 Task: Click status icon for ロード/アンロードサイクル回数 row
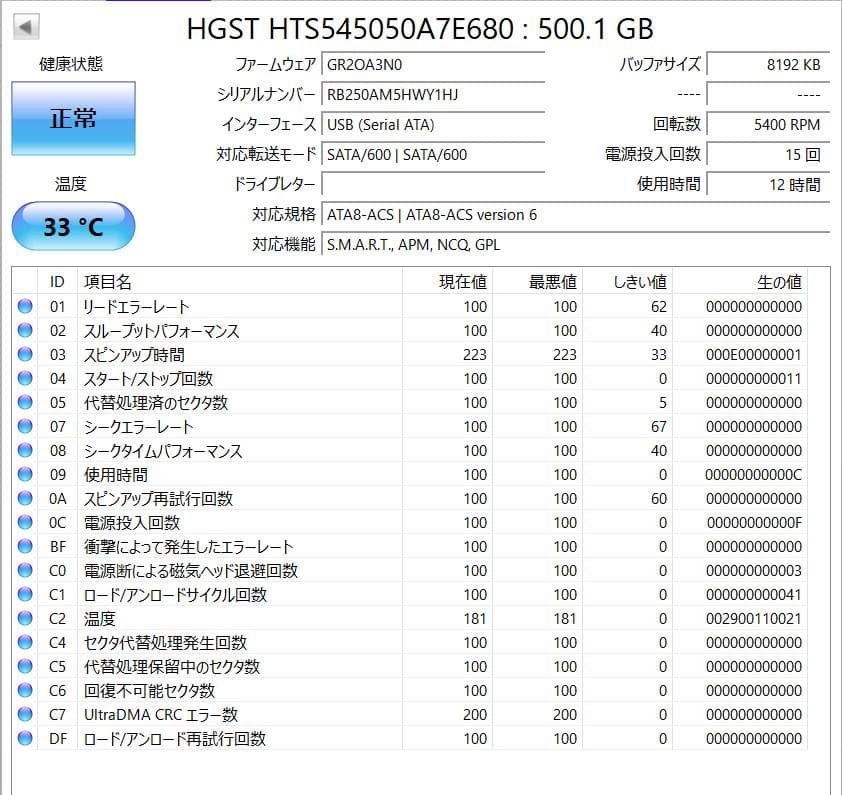pyautogui.click(x=25, y=594)
